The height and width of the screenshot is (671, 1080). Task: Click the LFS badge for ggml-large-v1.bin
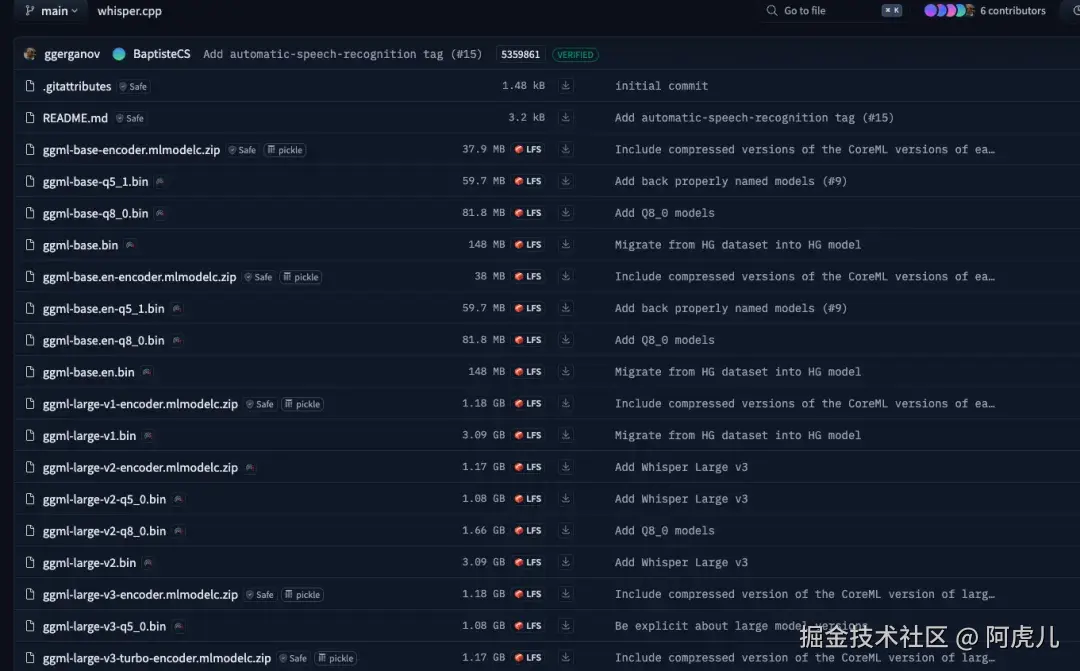coord(528,435)
